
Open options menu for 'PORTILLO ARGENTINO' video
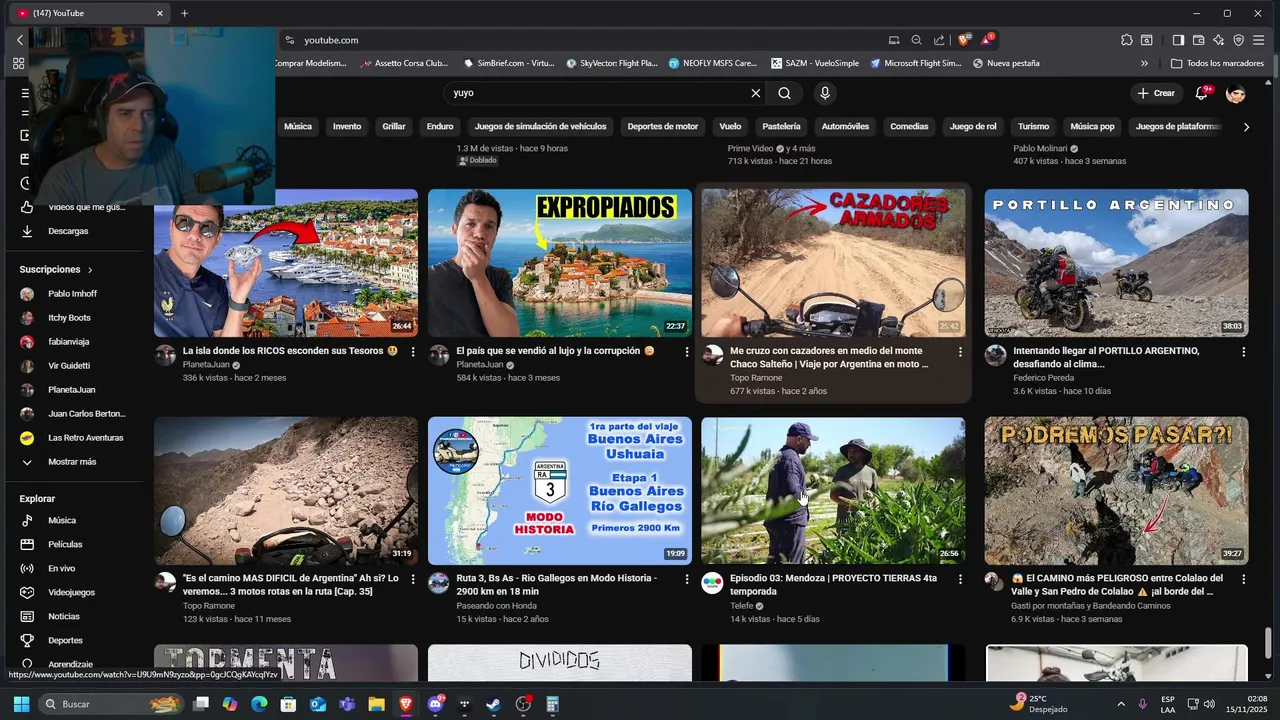(1244, 352)
